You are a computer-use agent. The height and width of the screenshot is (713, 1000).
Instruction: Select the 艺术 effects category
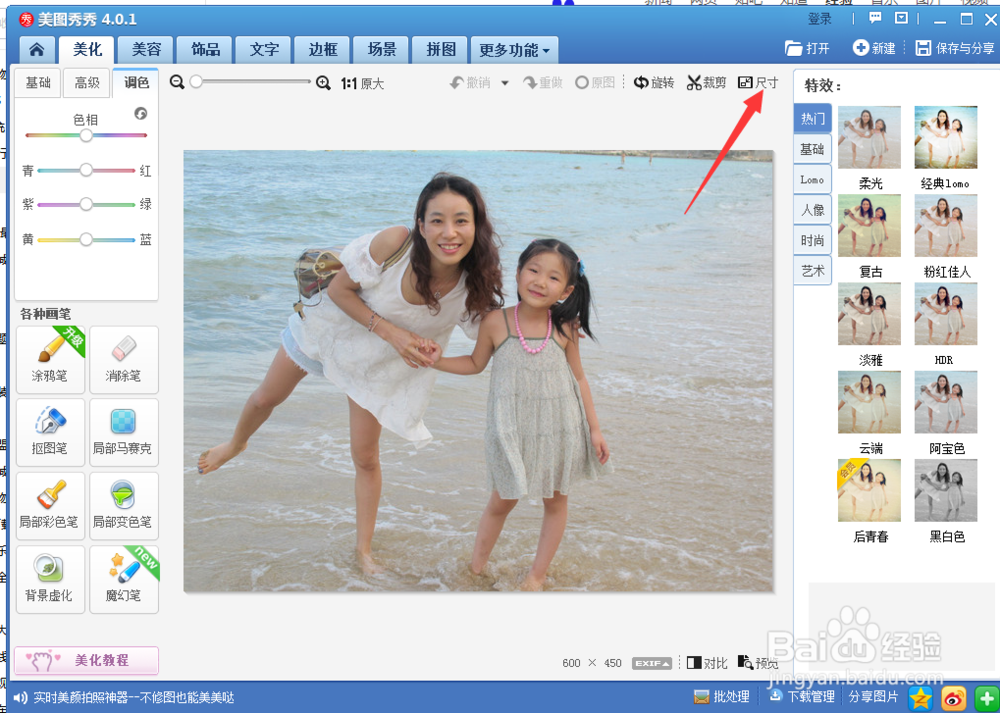(x=812, y=271)
